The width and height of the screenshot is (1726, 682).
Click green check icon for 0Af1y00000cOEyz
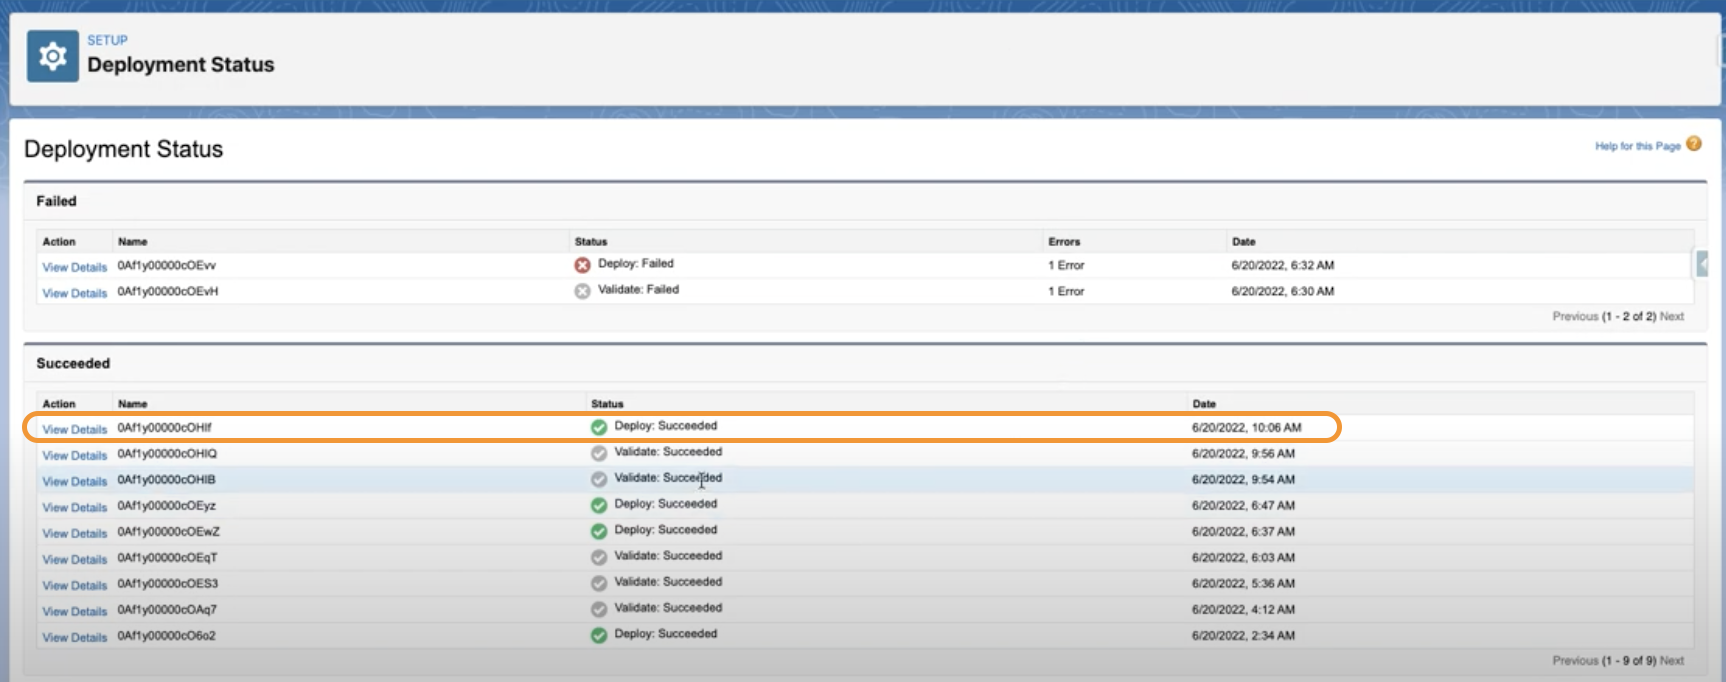pos(599,505)
